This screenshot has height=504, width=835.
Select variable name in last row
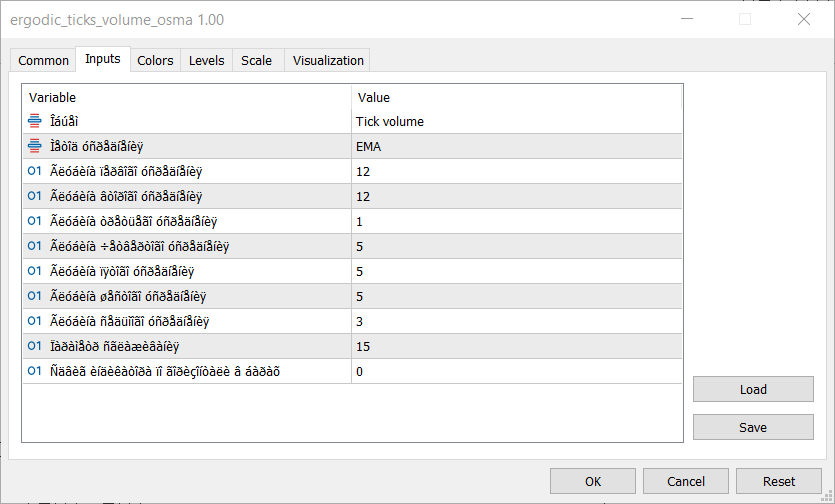[x=165, y=372]
